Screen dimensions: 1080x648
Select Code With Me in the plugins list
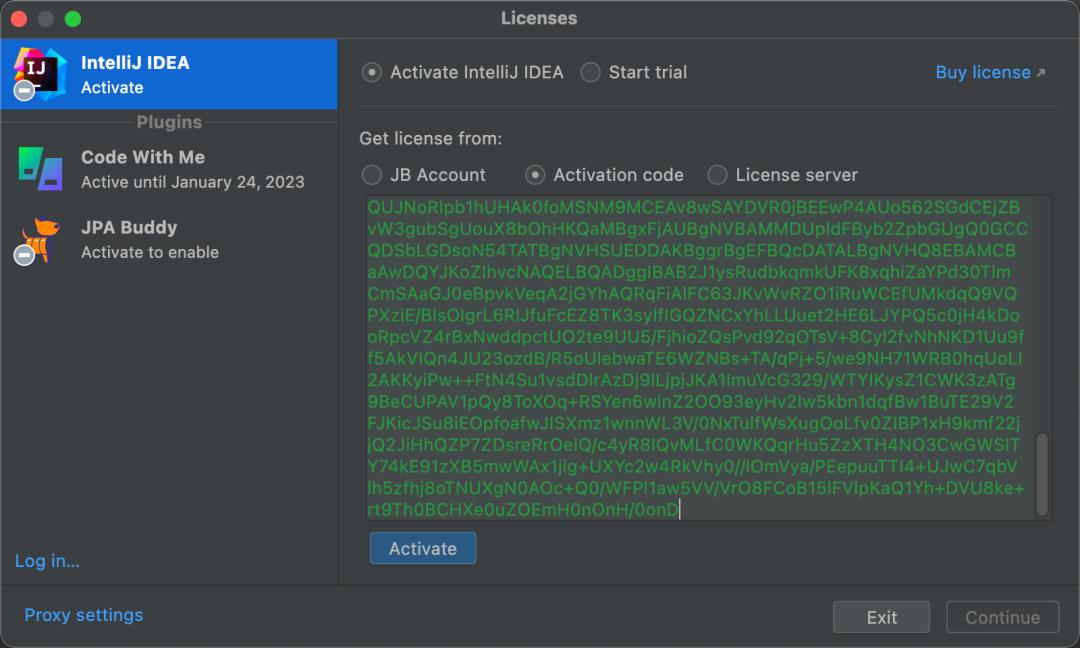pos(169,169)
